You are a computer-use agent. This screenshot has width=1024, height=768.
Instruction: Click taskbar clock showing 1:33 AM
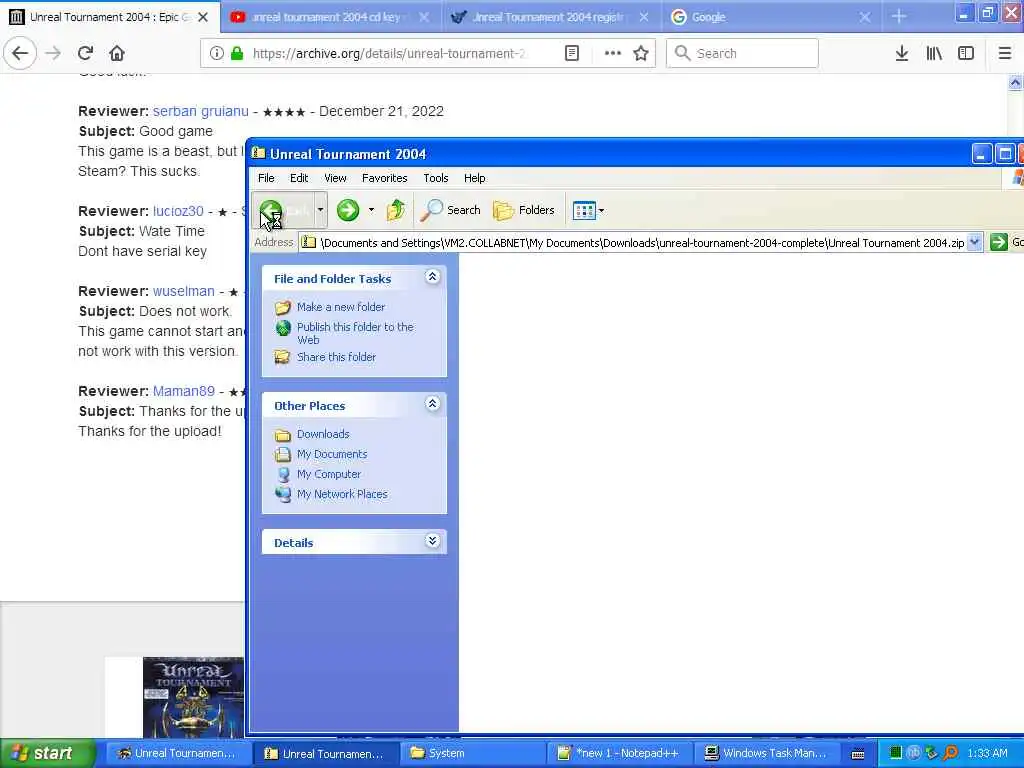click(x=987, y=753)
